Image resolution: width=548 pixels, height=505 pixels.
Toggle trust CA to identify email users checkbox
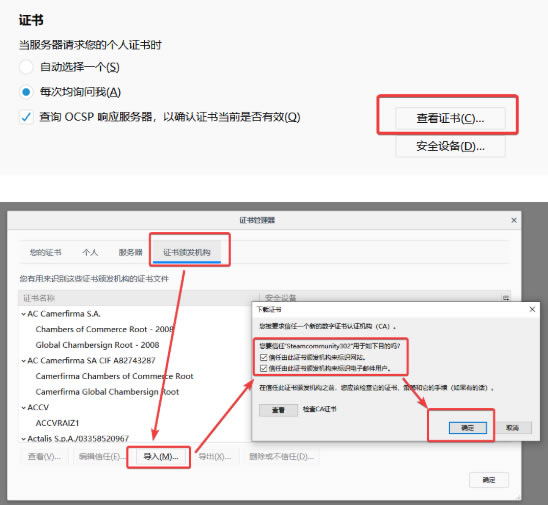[264, 368]
